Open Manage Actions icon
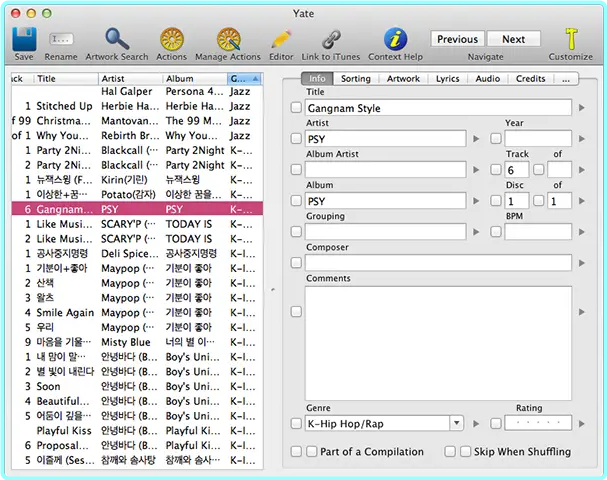The image size is (607, 480). pyautogui.click(x=228, y=39)
